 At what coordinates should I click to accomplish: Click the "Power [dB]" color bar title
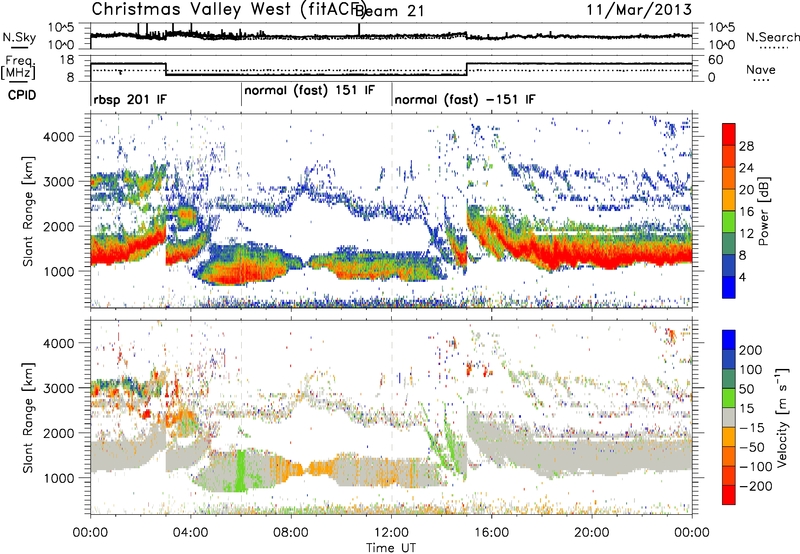(764, 211)
